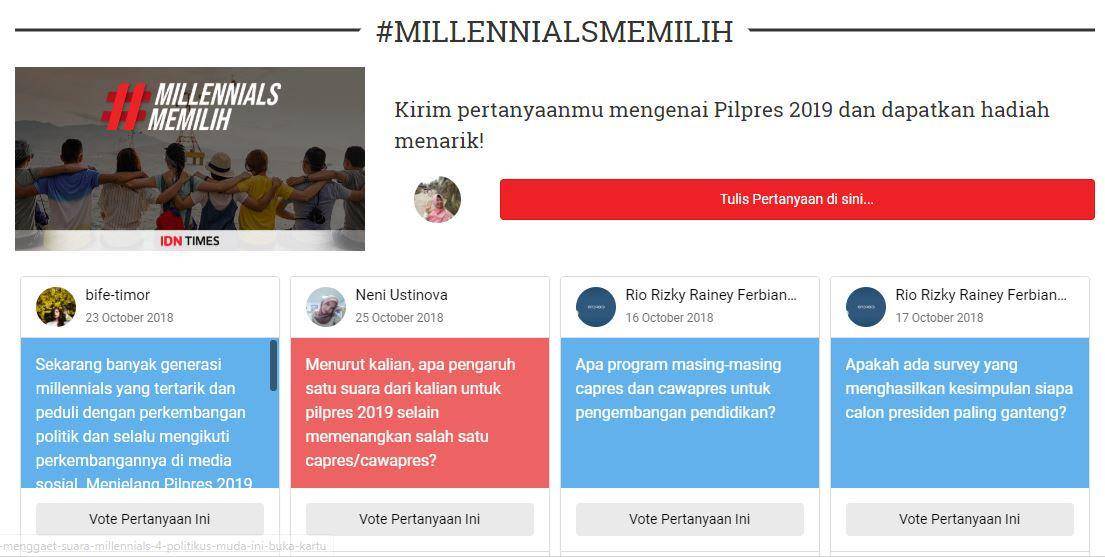Open Rio Rizky name on 16 October card

click(x=711, y=295)
